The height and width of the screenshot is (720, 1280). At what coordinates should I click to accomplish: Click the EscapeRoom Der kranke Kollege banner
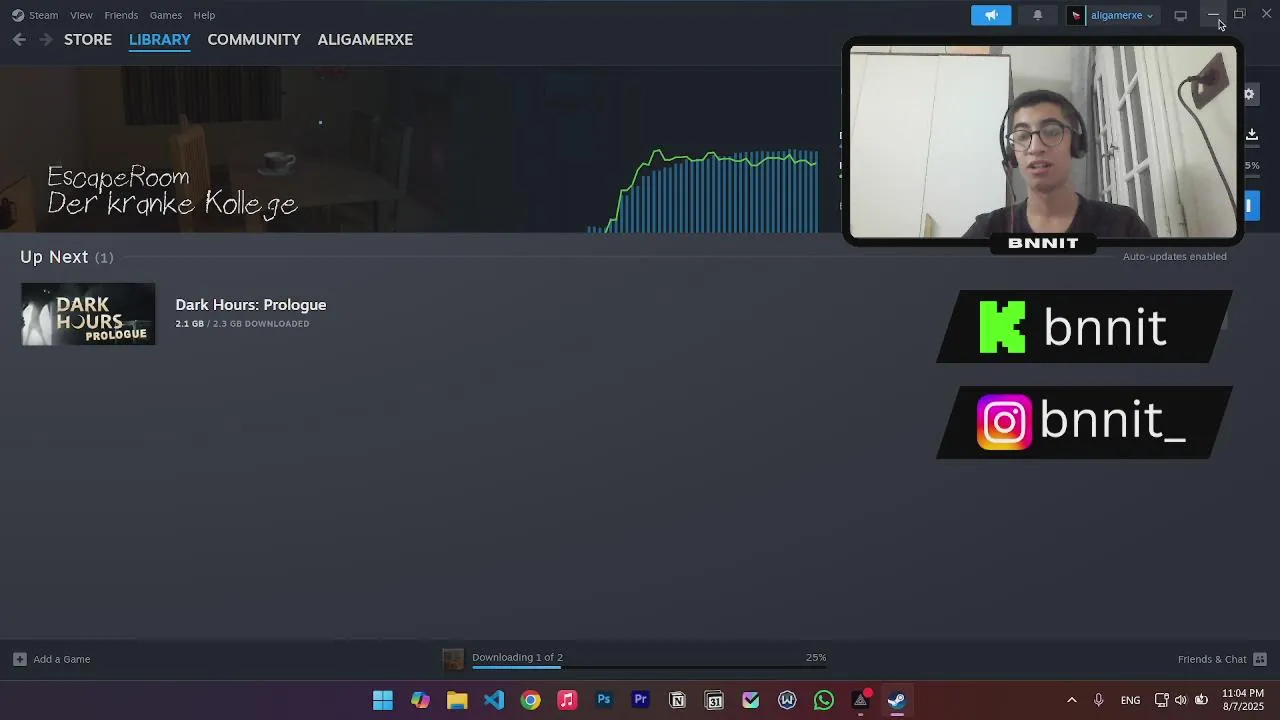pyautogui.click(x=172, y=190)
